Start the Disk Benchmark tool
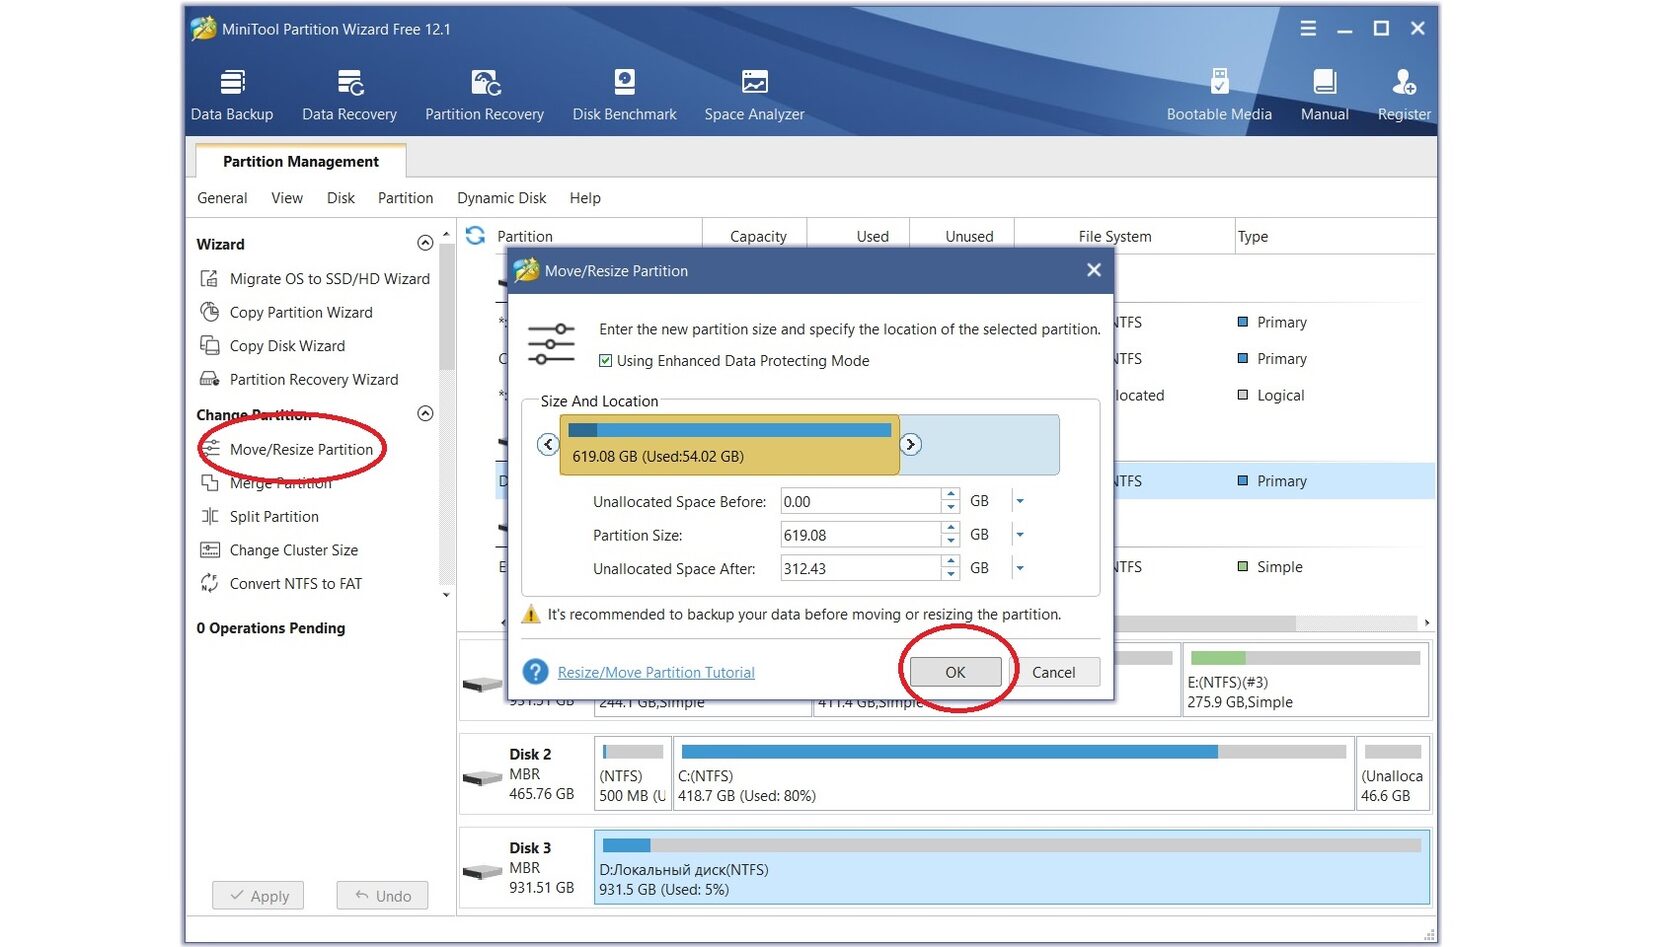The height and width of the screenshot is (947, 1680). (x=624, y=95)
